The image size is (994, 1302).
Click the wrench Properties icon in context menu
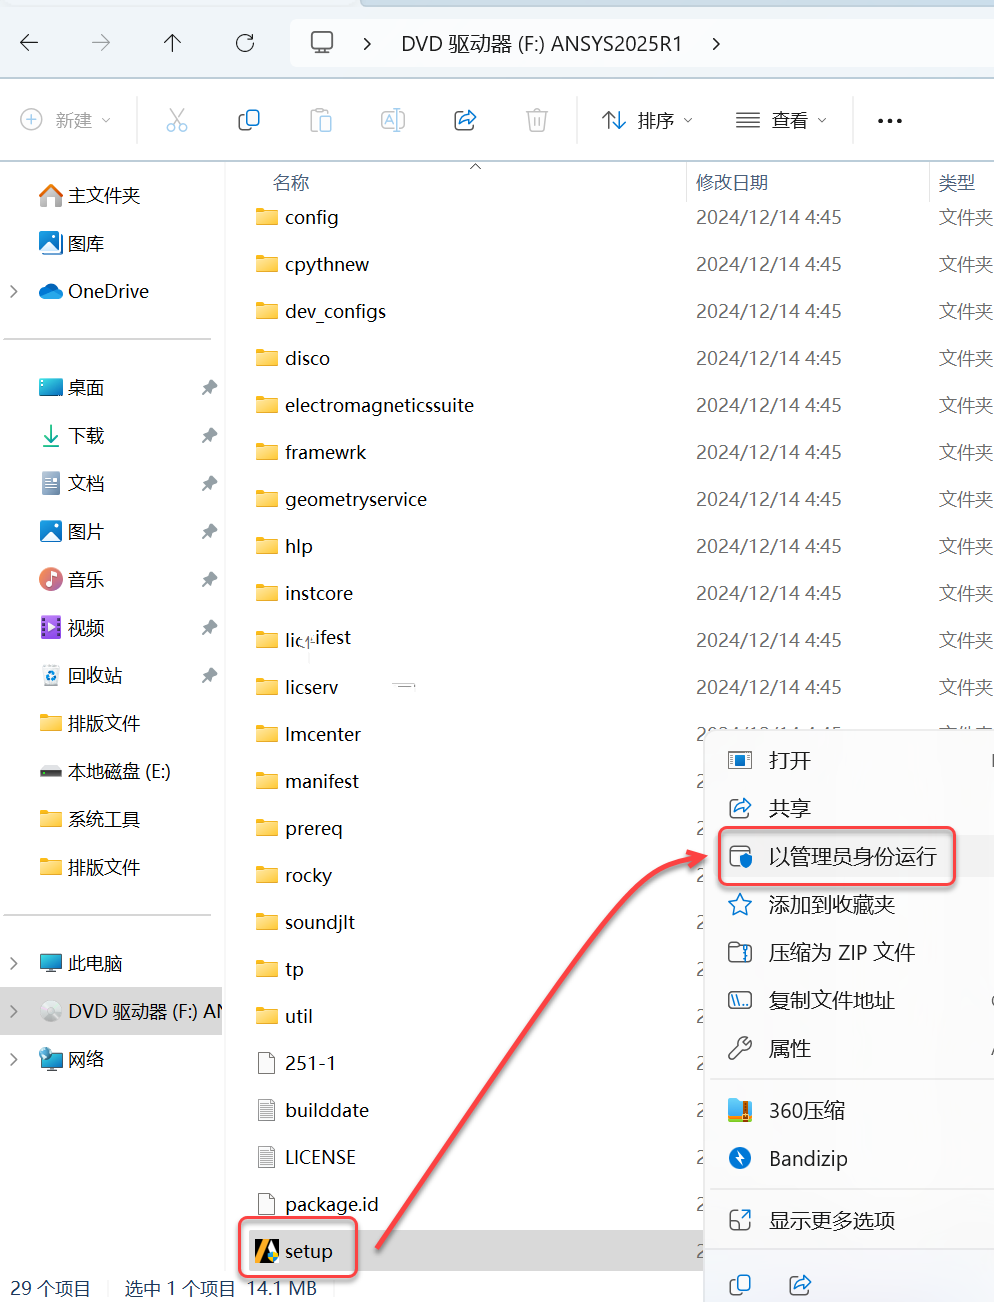[x=740, y=1049]
